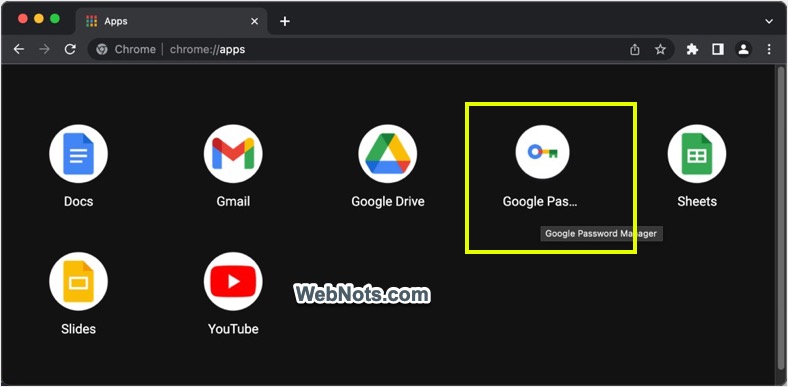The height and width of the screenshot is (387, 788).
Task: Click the Gmail label text
Action: [233, 202]
